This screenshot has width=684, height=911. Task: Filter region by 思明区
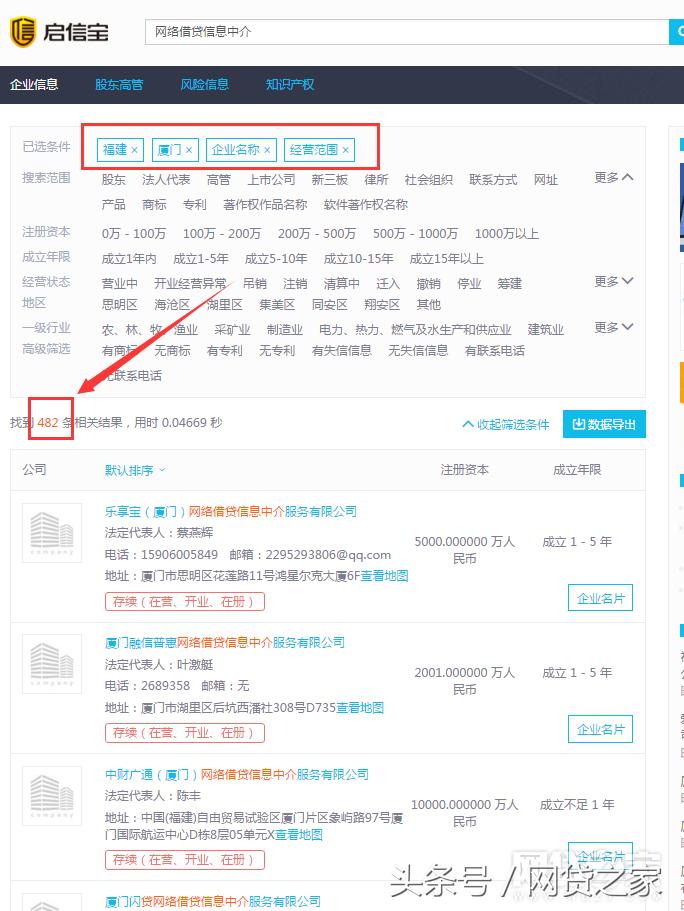(x=120, y=304)
